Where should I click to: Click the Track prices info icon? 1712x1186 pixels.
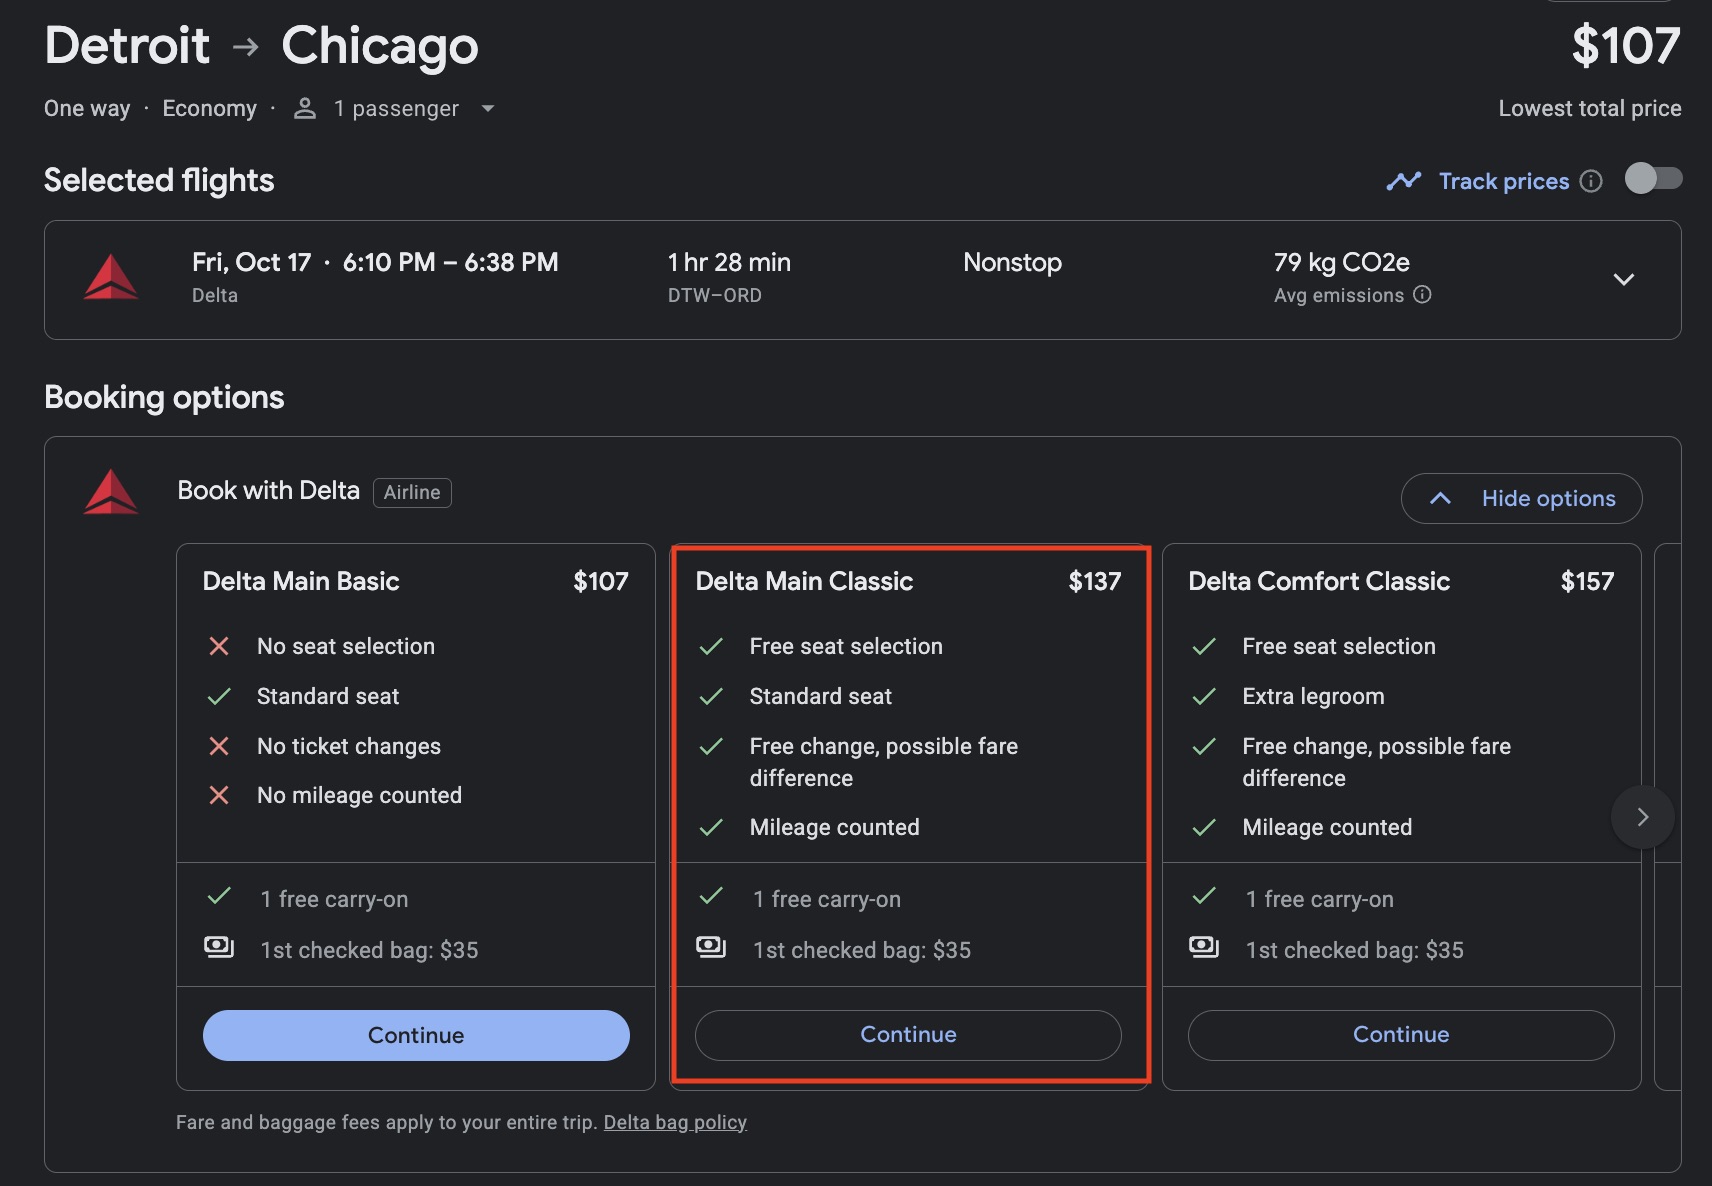(1591, 181)
